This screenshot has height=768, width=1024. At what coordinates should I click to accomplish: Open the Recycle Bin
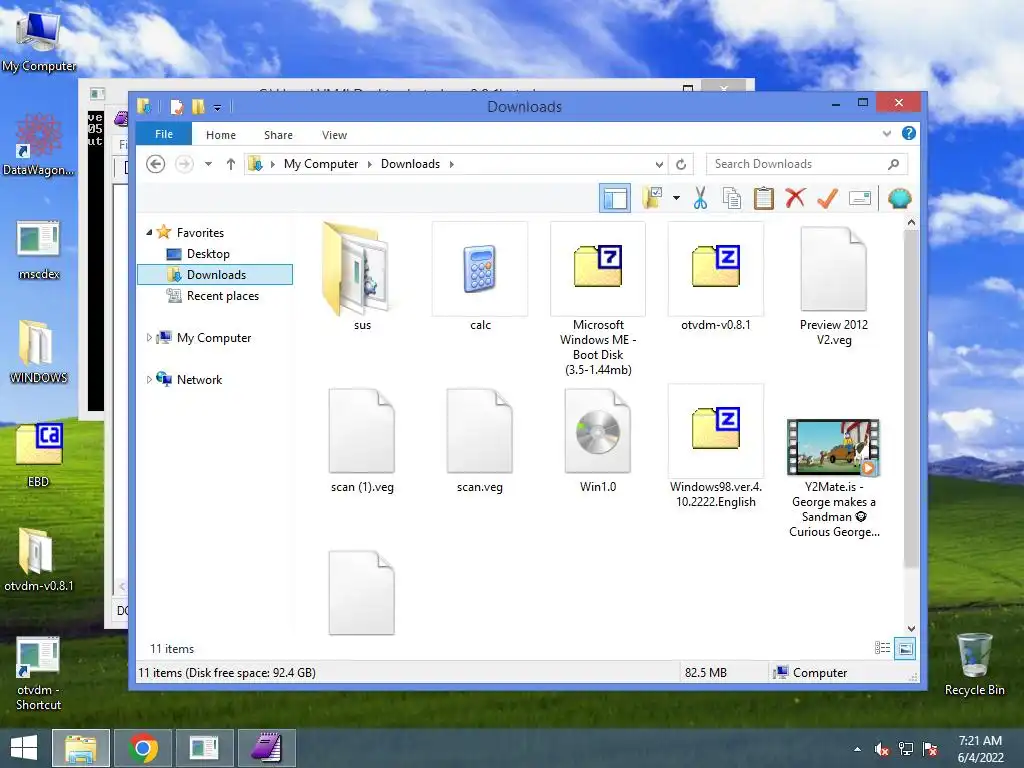974,664
